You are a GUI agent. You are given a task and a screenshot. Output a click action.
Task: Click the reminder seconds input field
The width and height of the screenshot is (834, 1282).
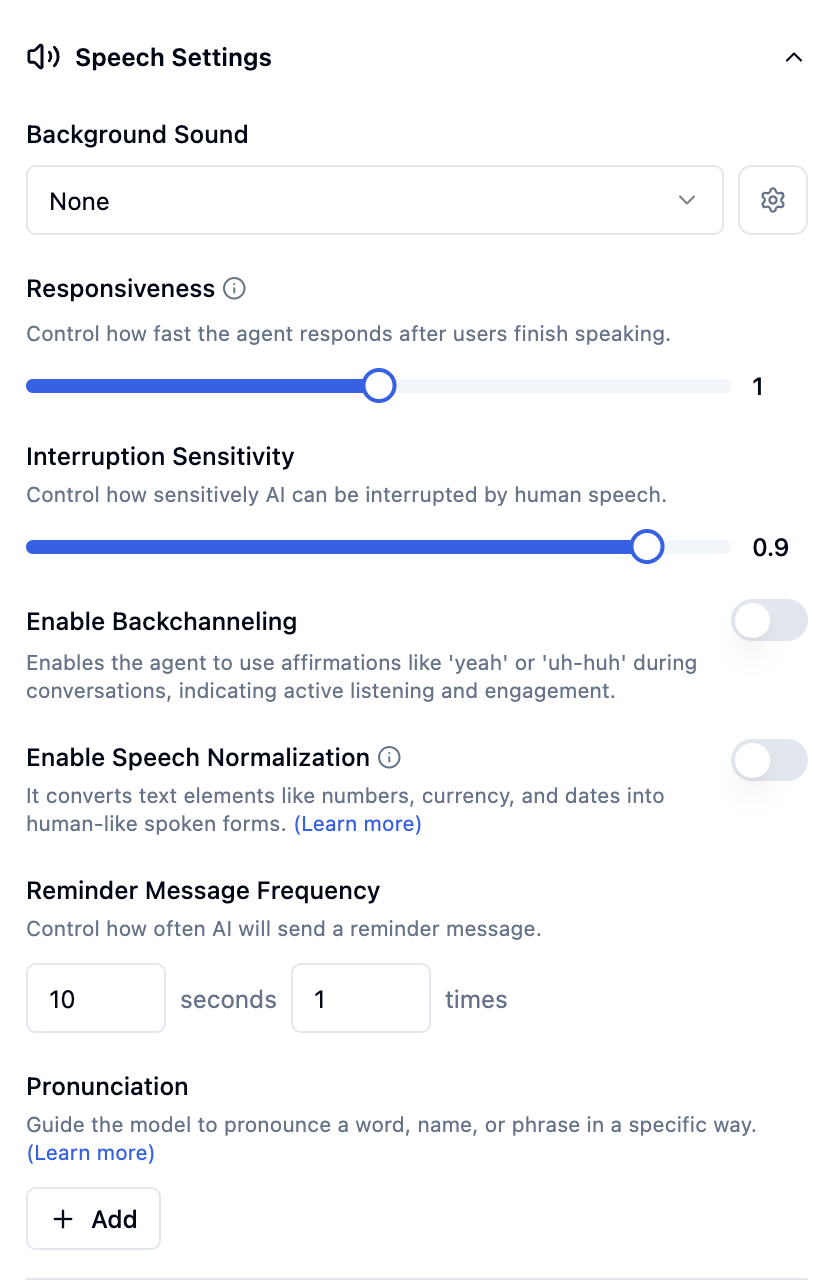click(x=95, y=997)
